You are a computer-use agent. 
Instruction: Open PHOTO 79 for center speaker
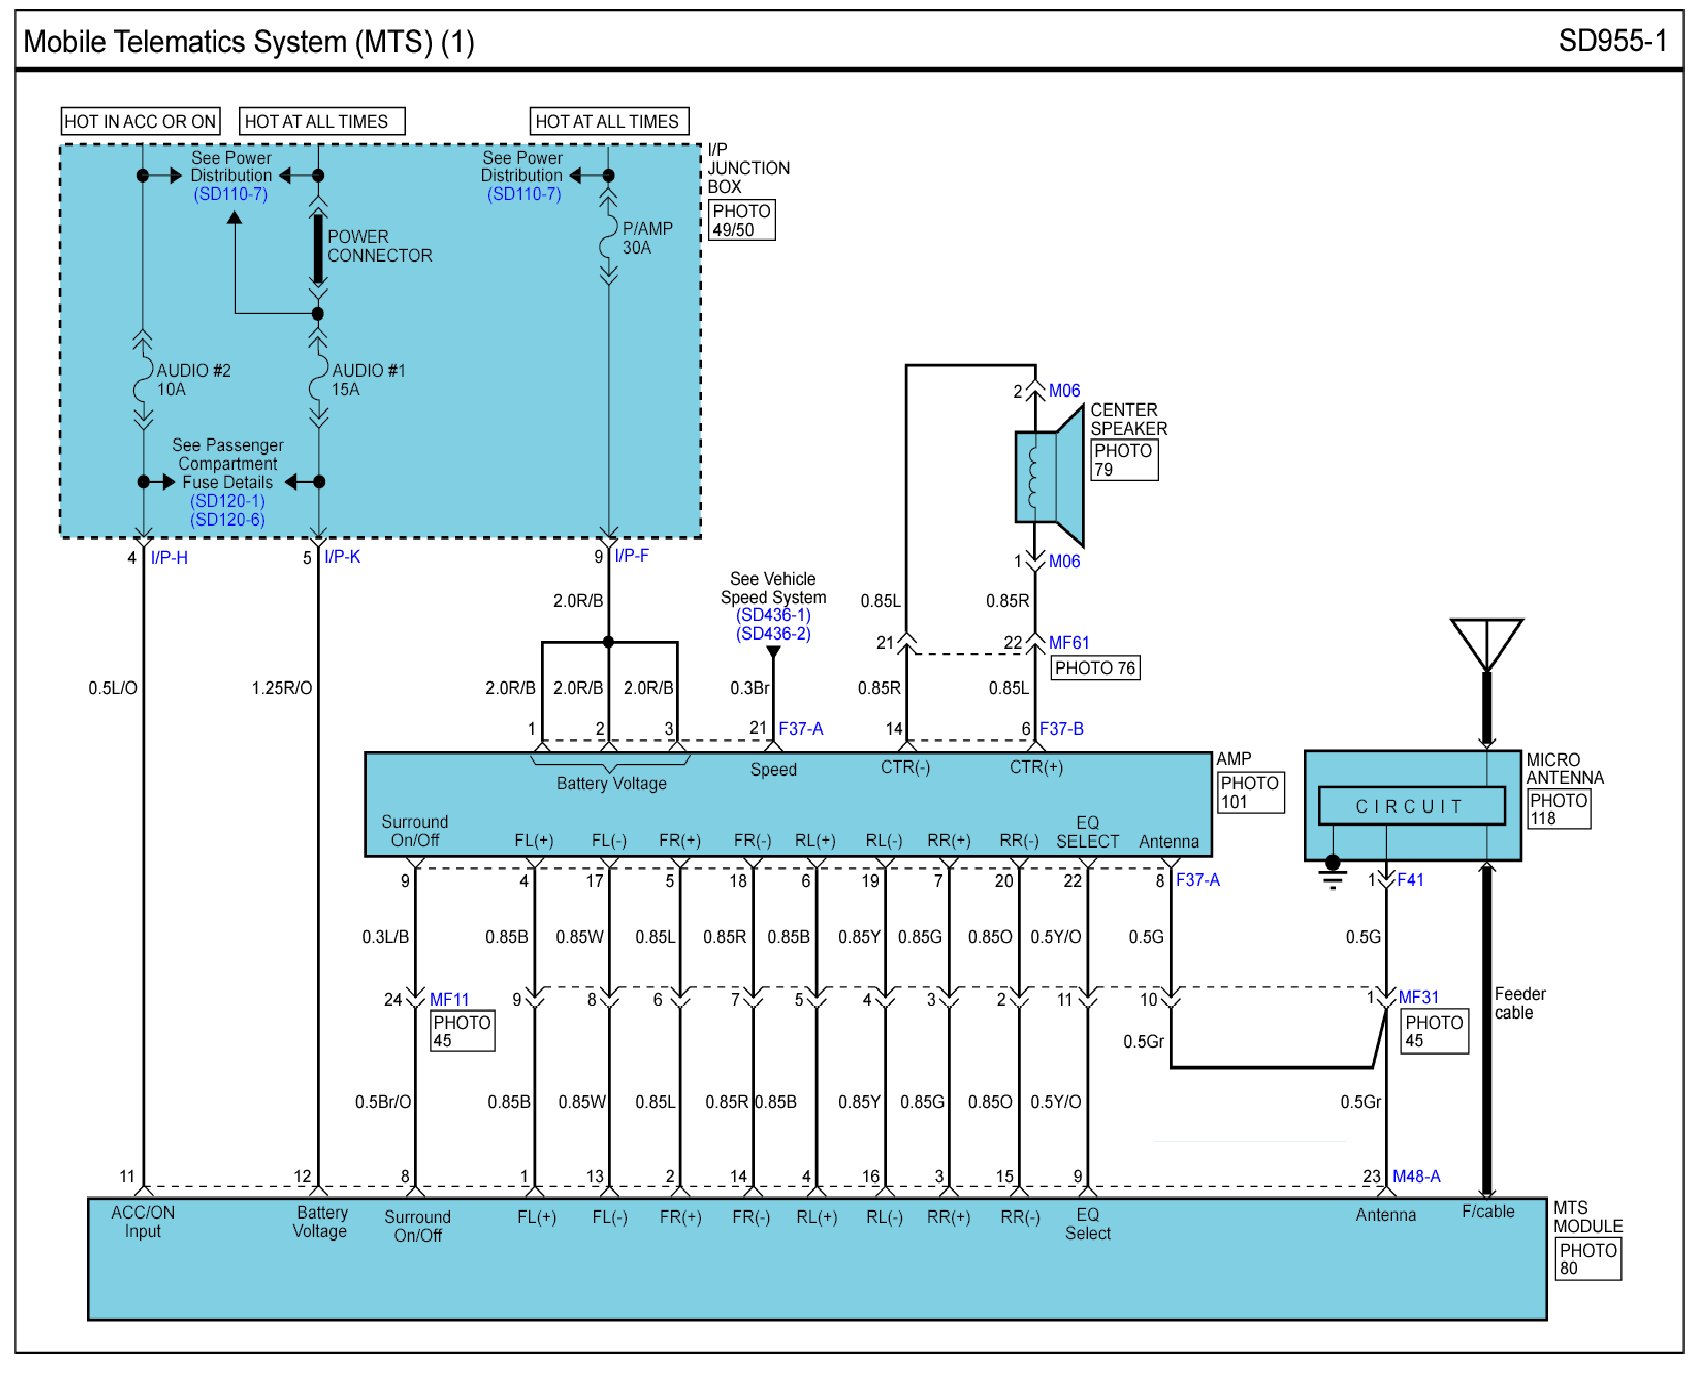[1123, 460]
